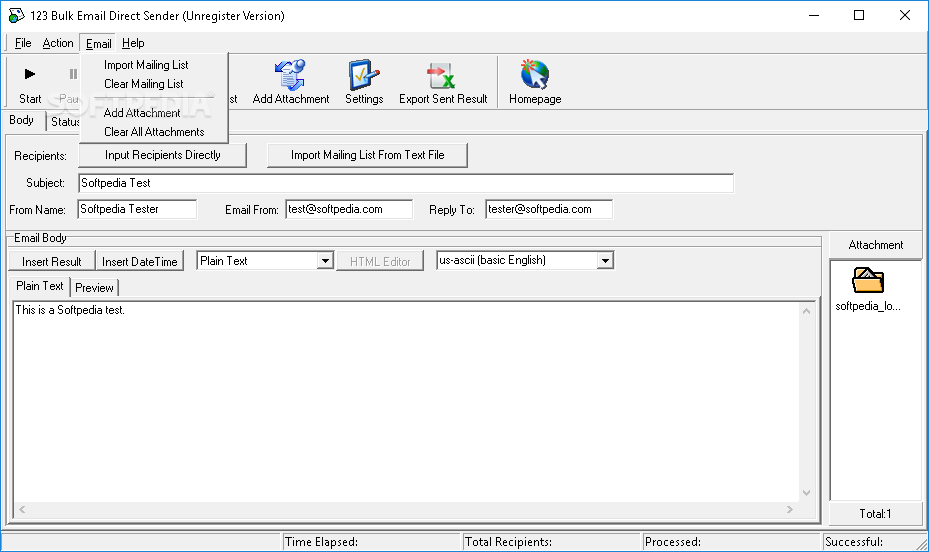
Task: Click the HTML Editor button
Action: 380,261
